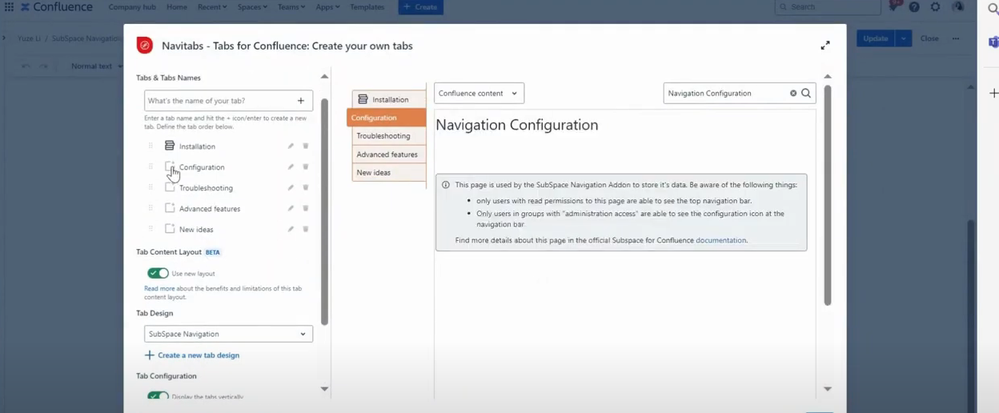Viewport: 999px width, 413px height.
Task: Edit the Advanced features tab name
Action: pos(291,208)
